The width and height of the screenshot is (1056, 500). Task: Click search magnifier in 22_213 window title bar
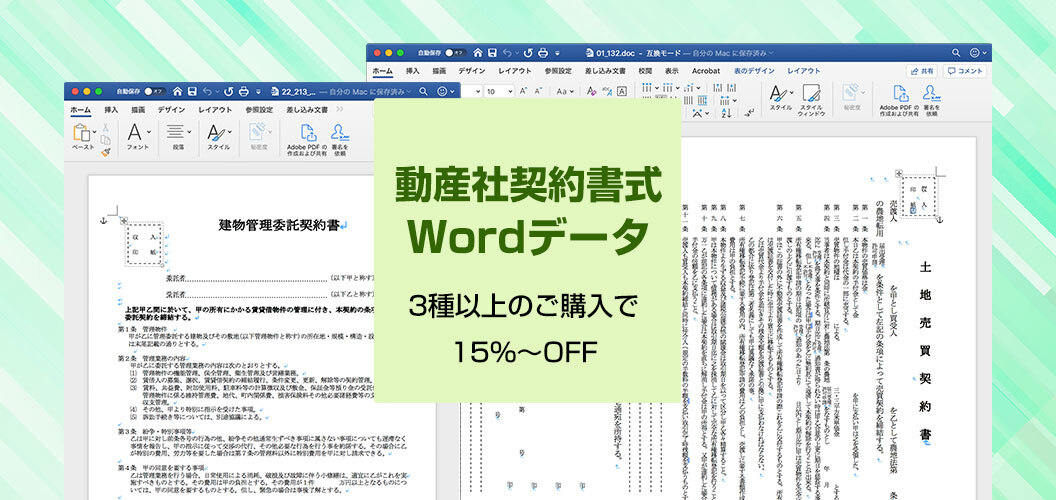[423, 91]
